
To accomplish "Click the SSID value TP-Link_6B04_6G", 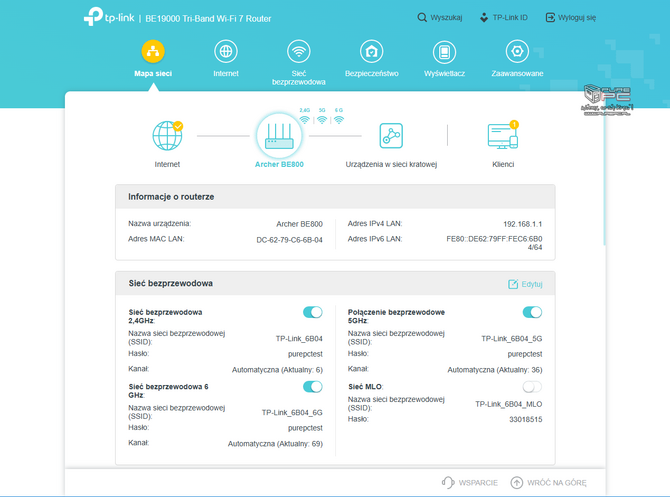I will click(292, 412).
